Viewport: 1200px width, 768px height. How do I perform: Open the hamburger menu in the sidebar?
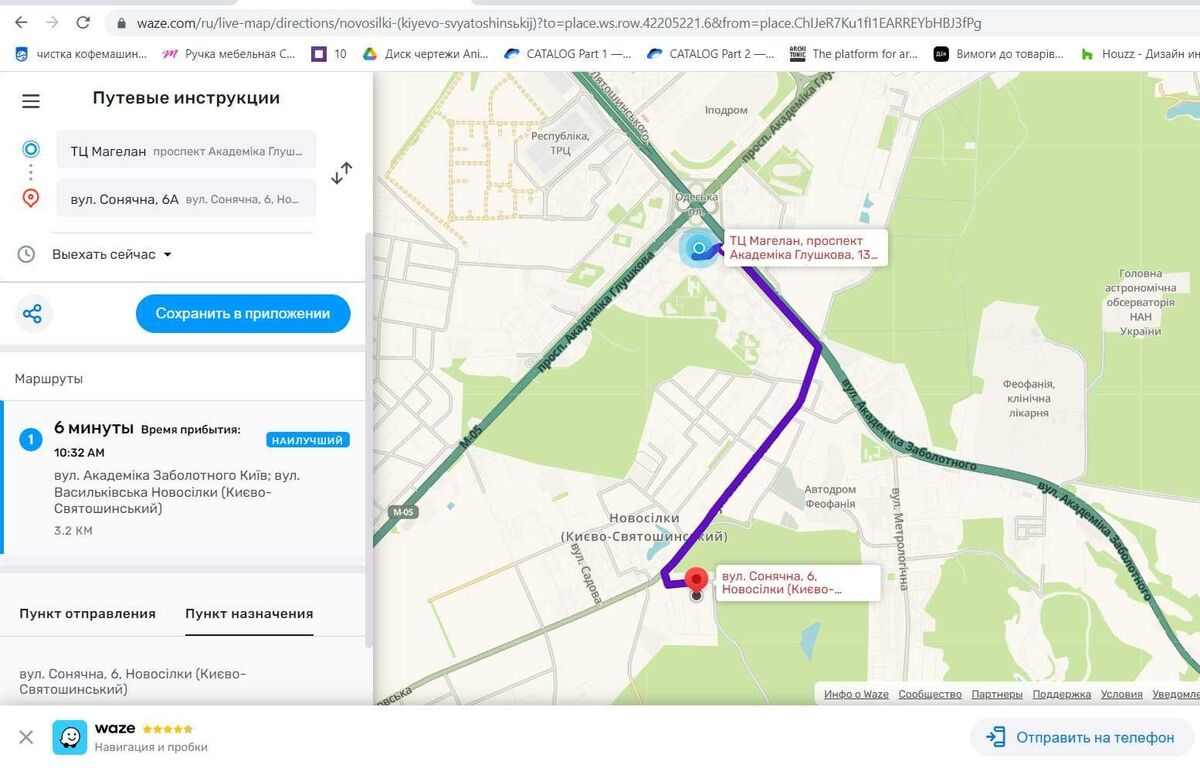point(31,101)
